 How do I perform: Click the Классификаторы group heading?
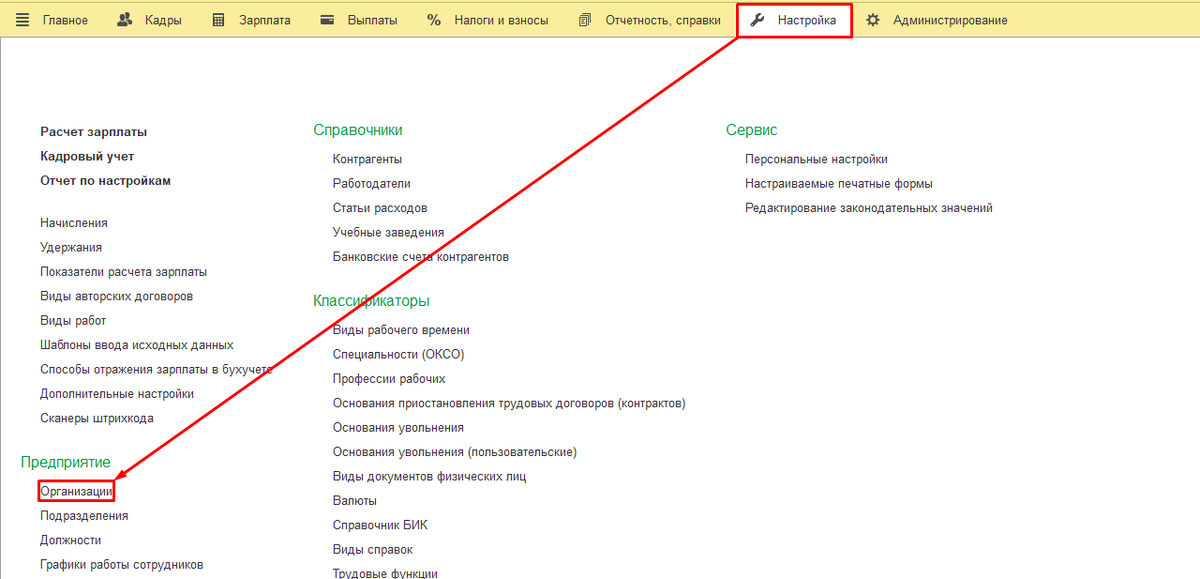[371, 301]
